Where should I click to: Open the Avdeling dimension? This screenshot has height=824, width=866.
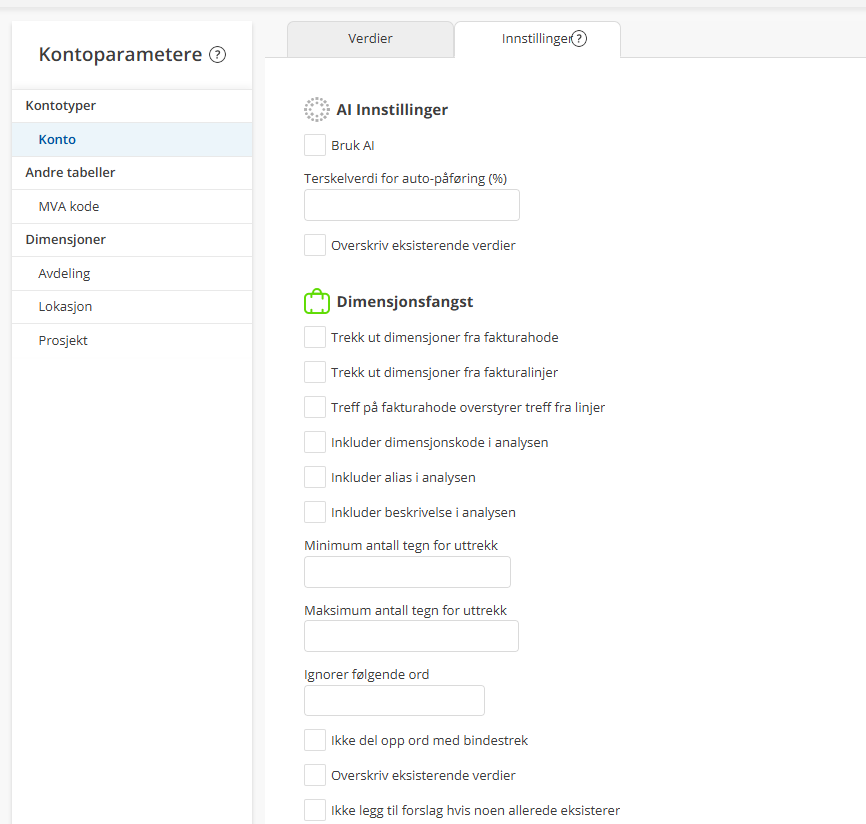(64, 274)
